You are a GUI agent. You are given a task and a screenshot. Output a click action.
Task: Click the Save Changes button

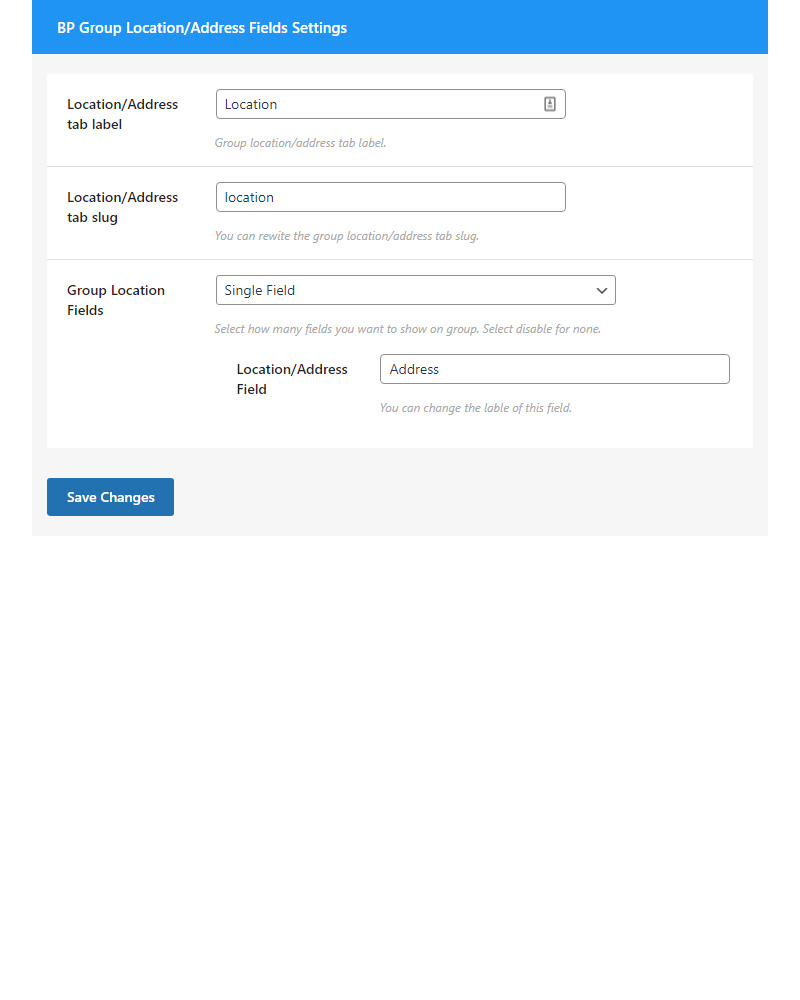tap(110, 497)
